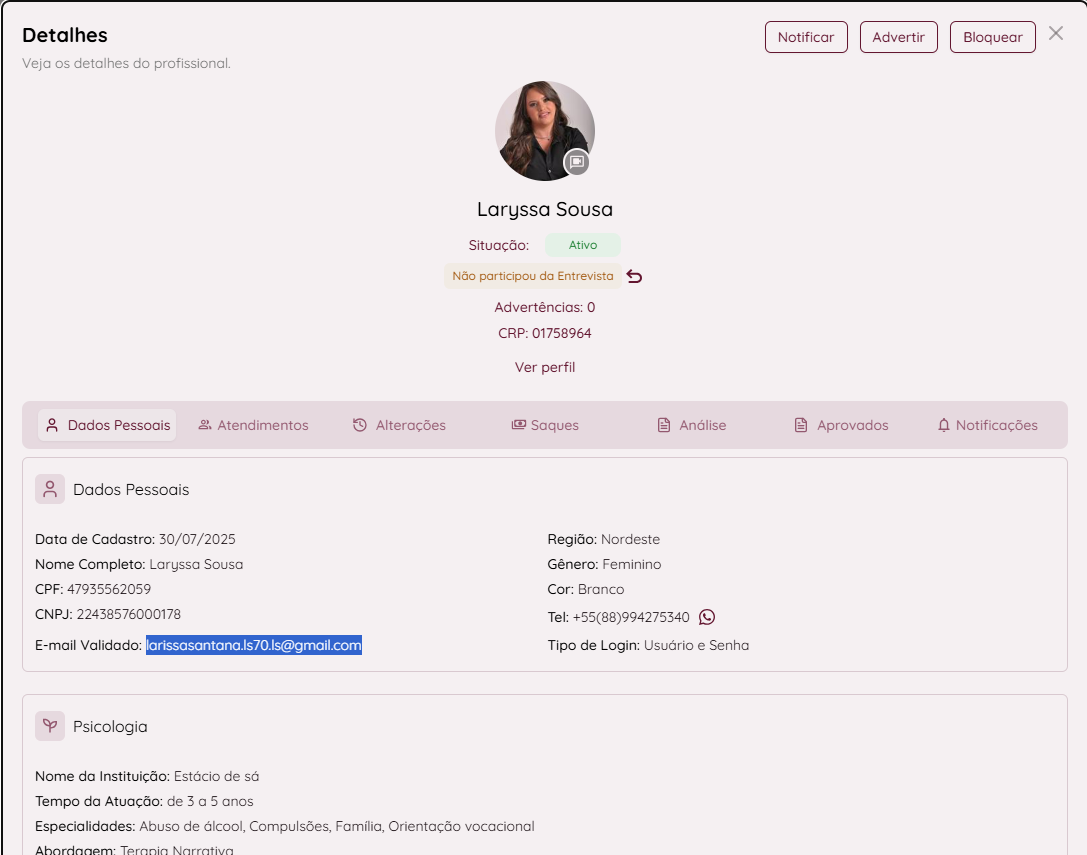1087x855 pixels.
Task: Click the Advertir button
Action: tap(898, 37)
